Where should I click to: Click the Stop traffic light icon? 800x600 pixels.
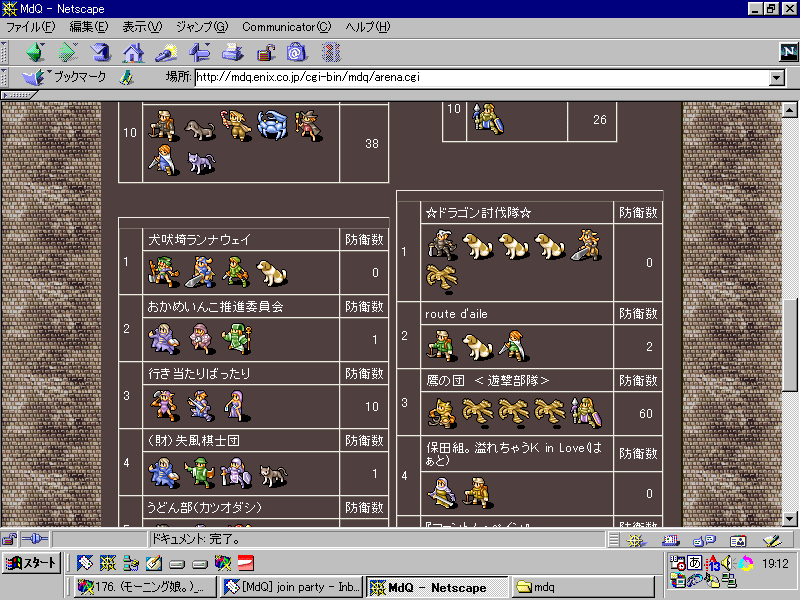coord(331,52)
